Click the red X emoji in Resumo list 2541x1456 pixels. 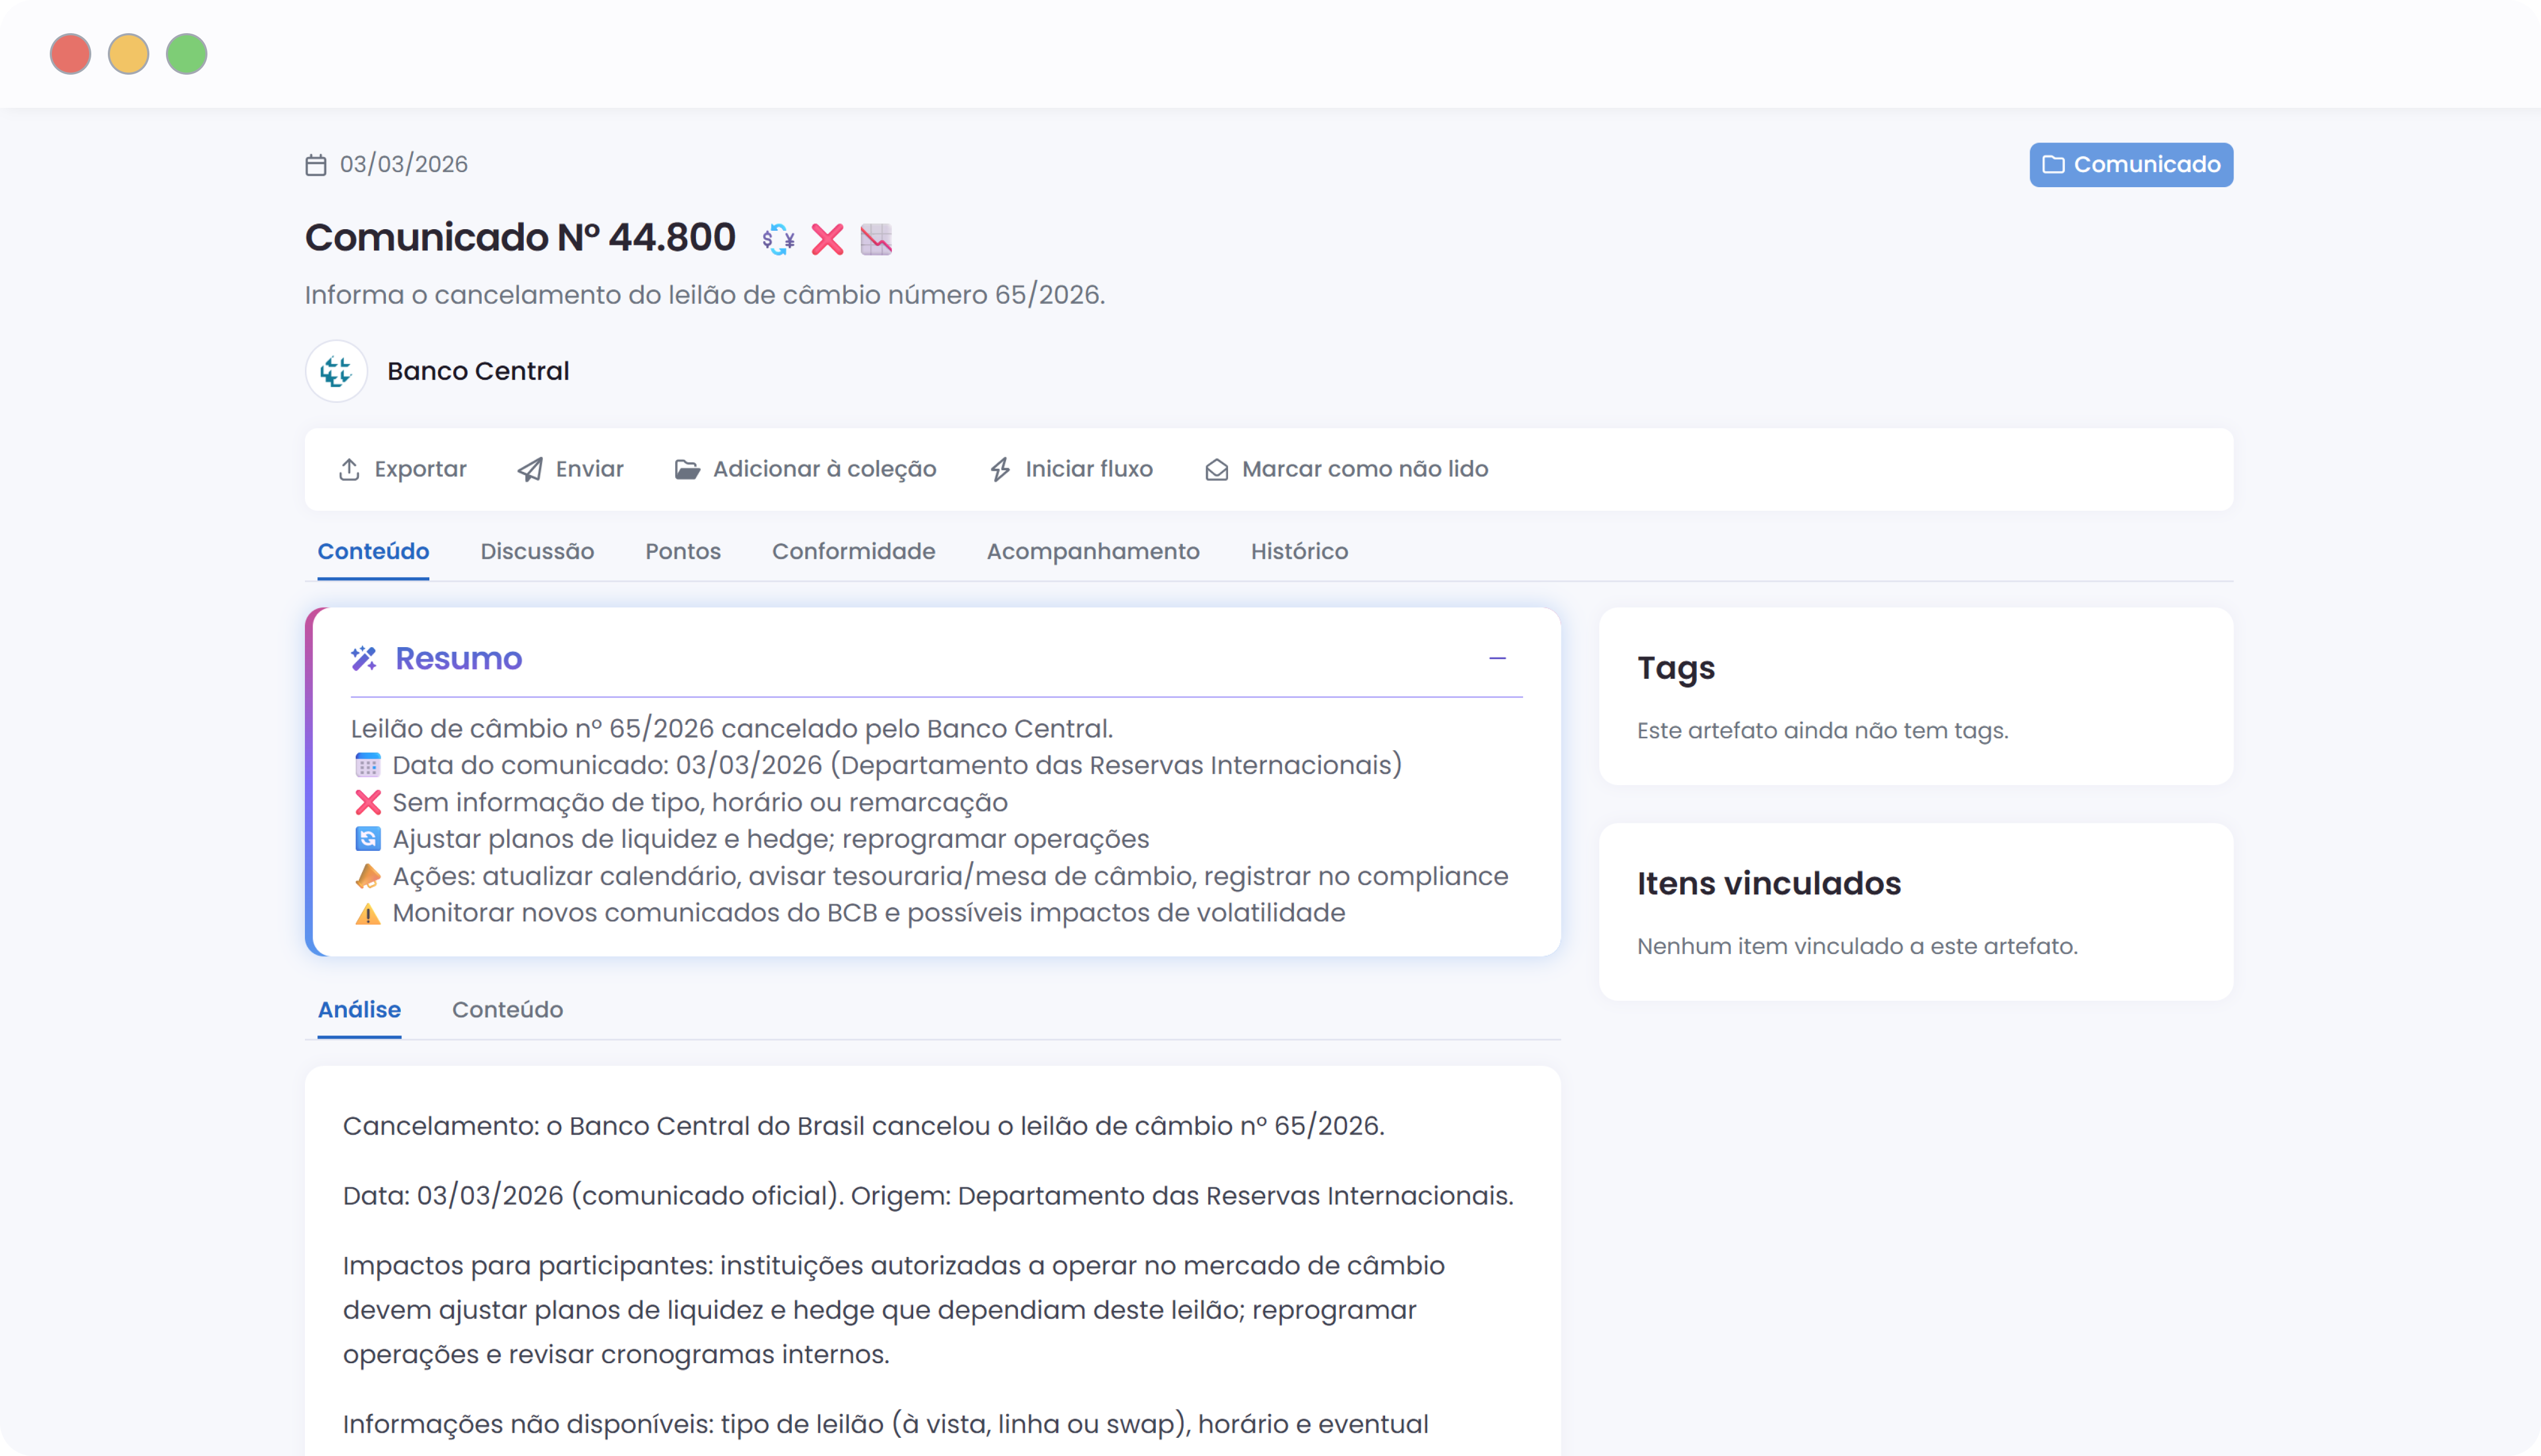368,802
